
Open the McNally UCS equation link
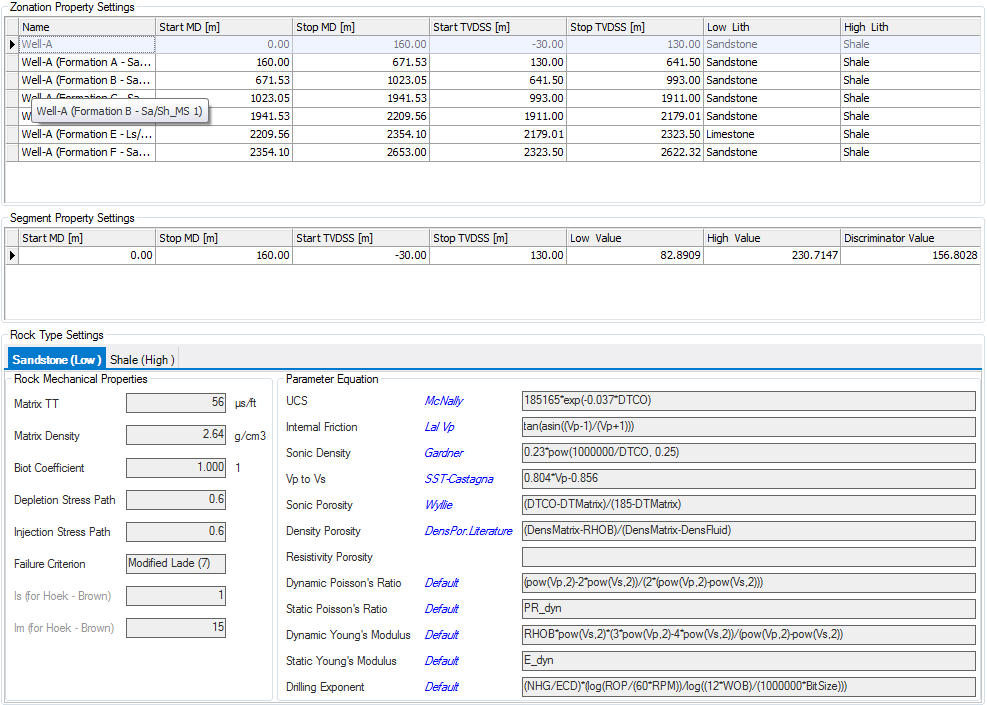pyautogui.click(x=443, y=401)
